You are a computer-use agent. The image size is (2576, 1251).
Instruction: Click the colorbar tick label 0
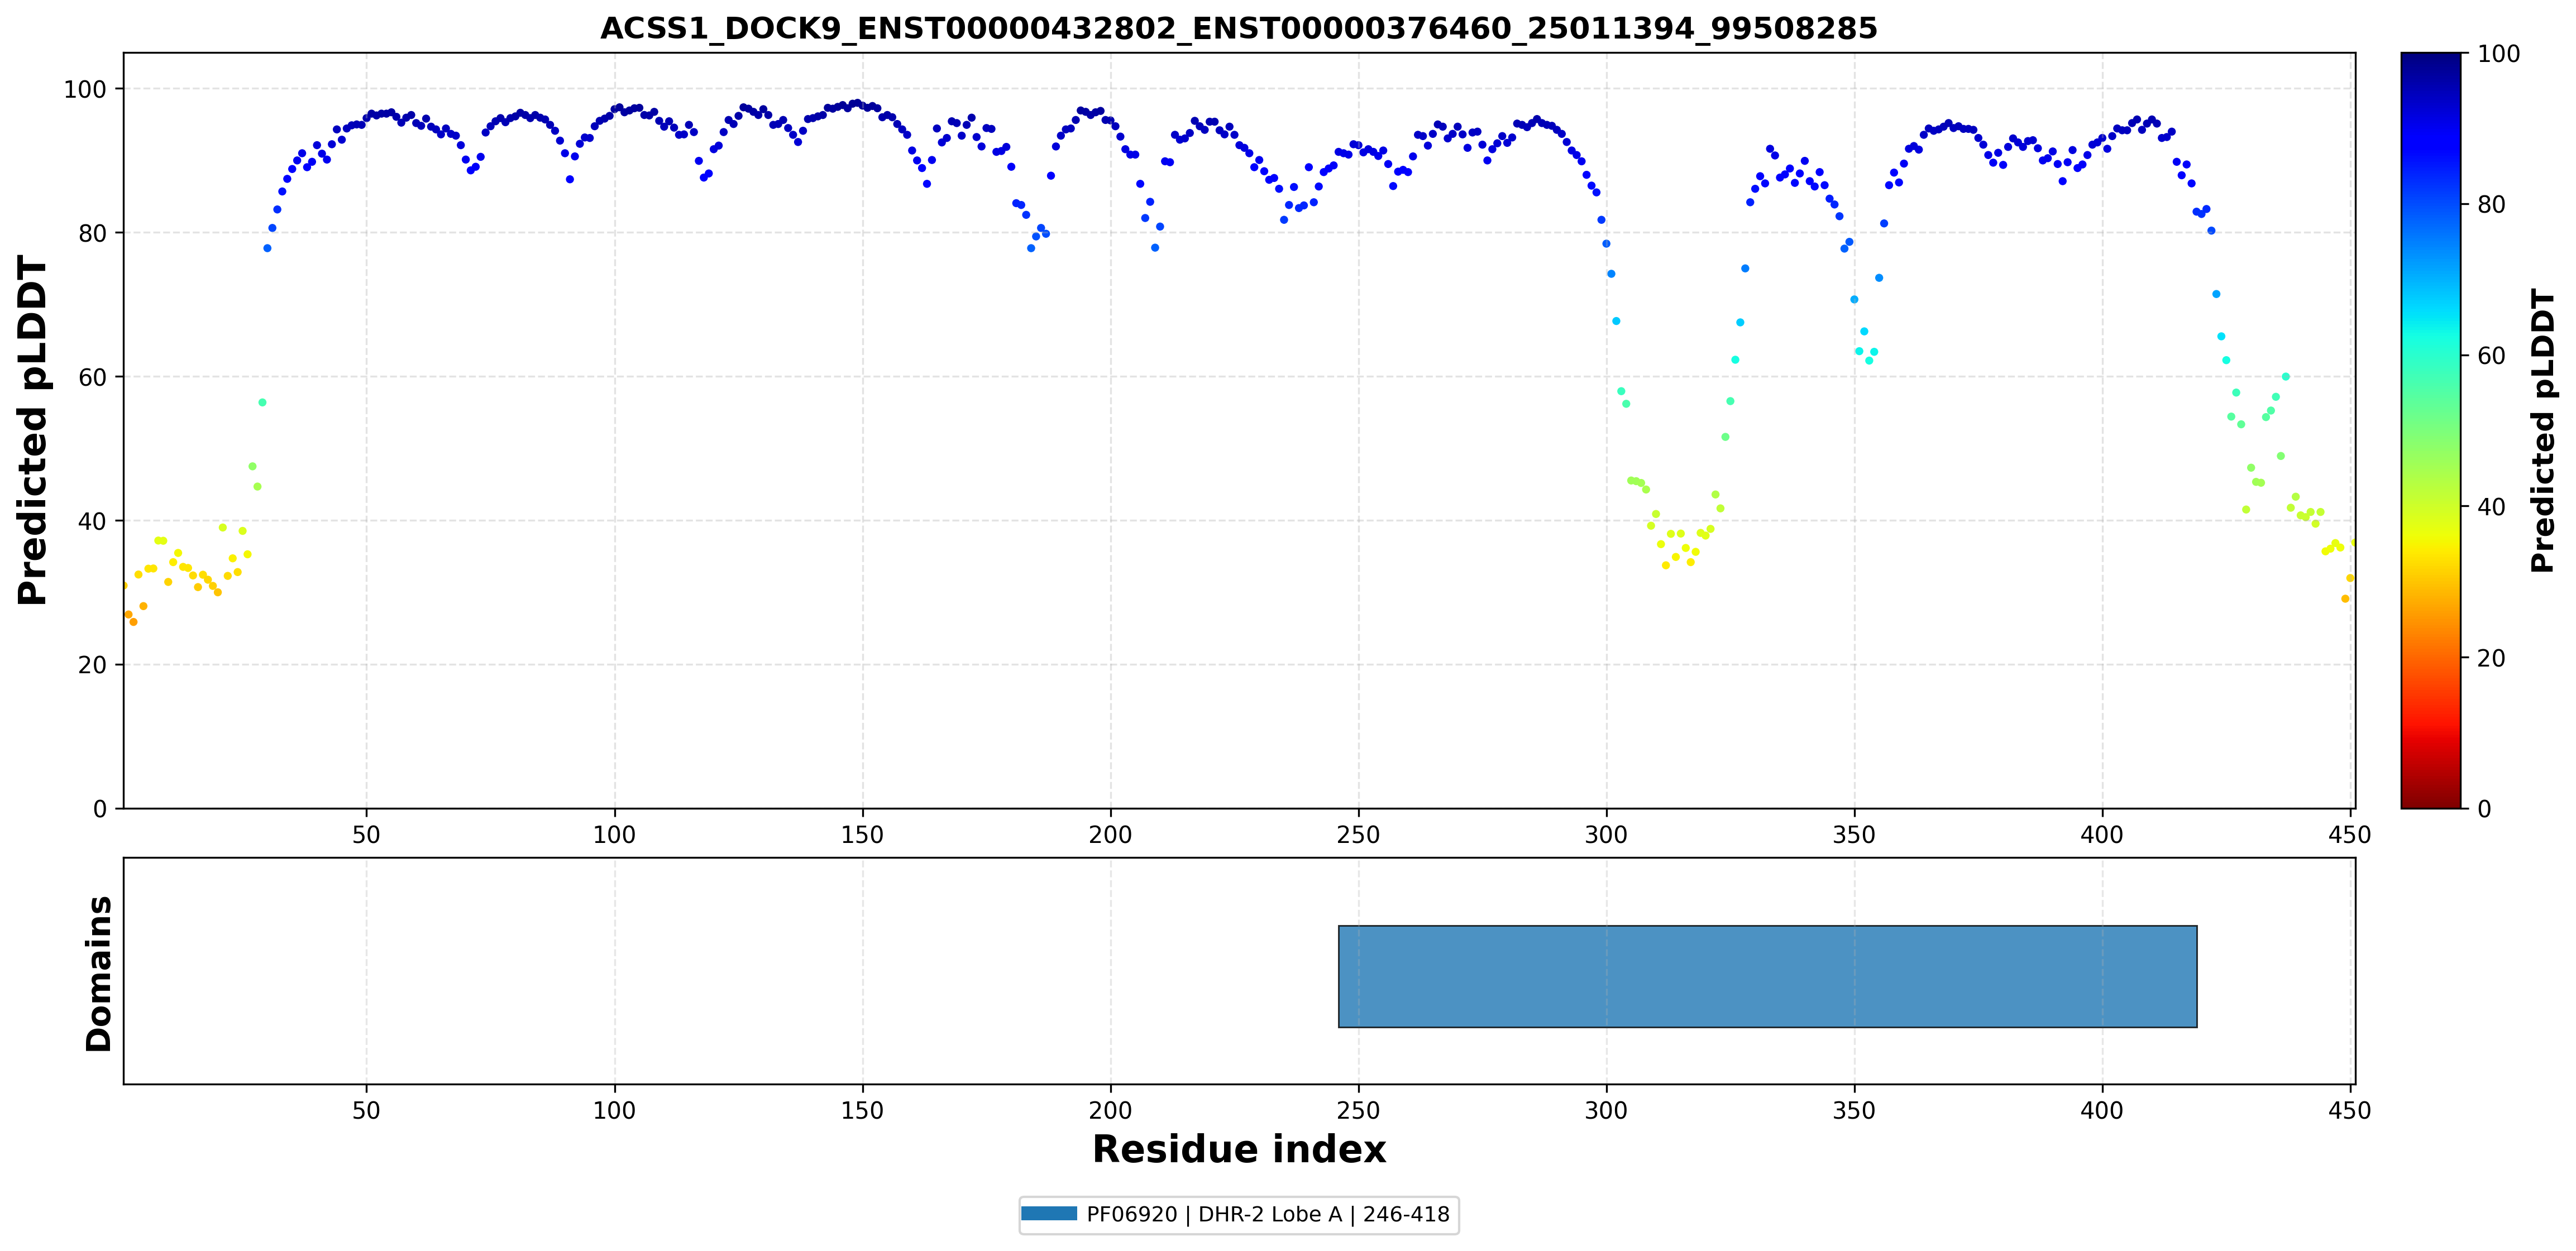(x=2485, y=809)
